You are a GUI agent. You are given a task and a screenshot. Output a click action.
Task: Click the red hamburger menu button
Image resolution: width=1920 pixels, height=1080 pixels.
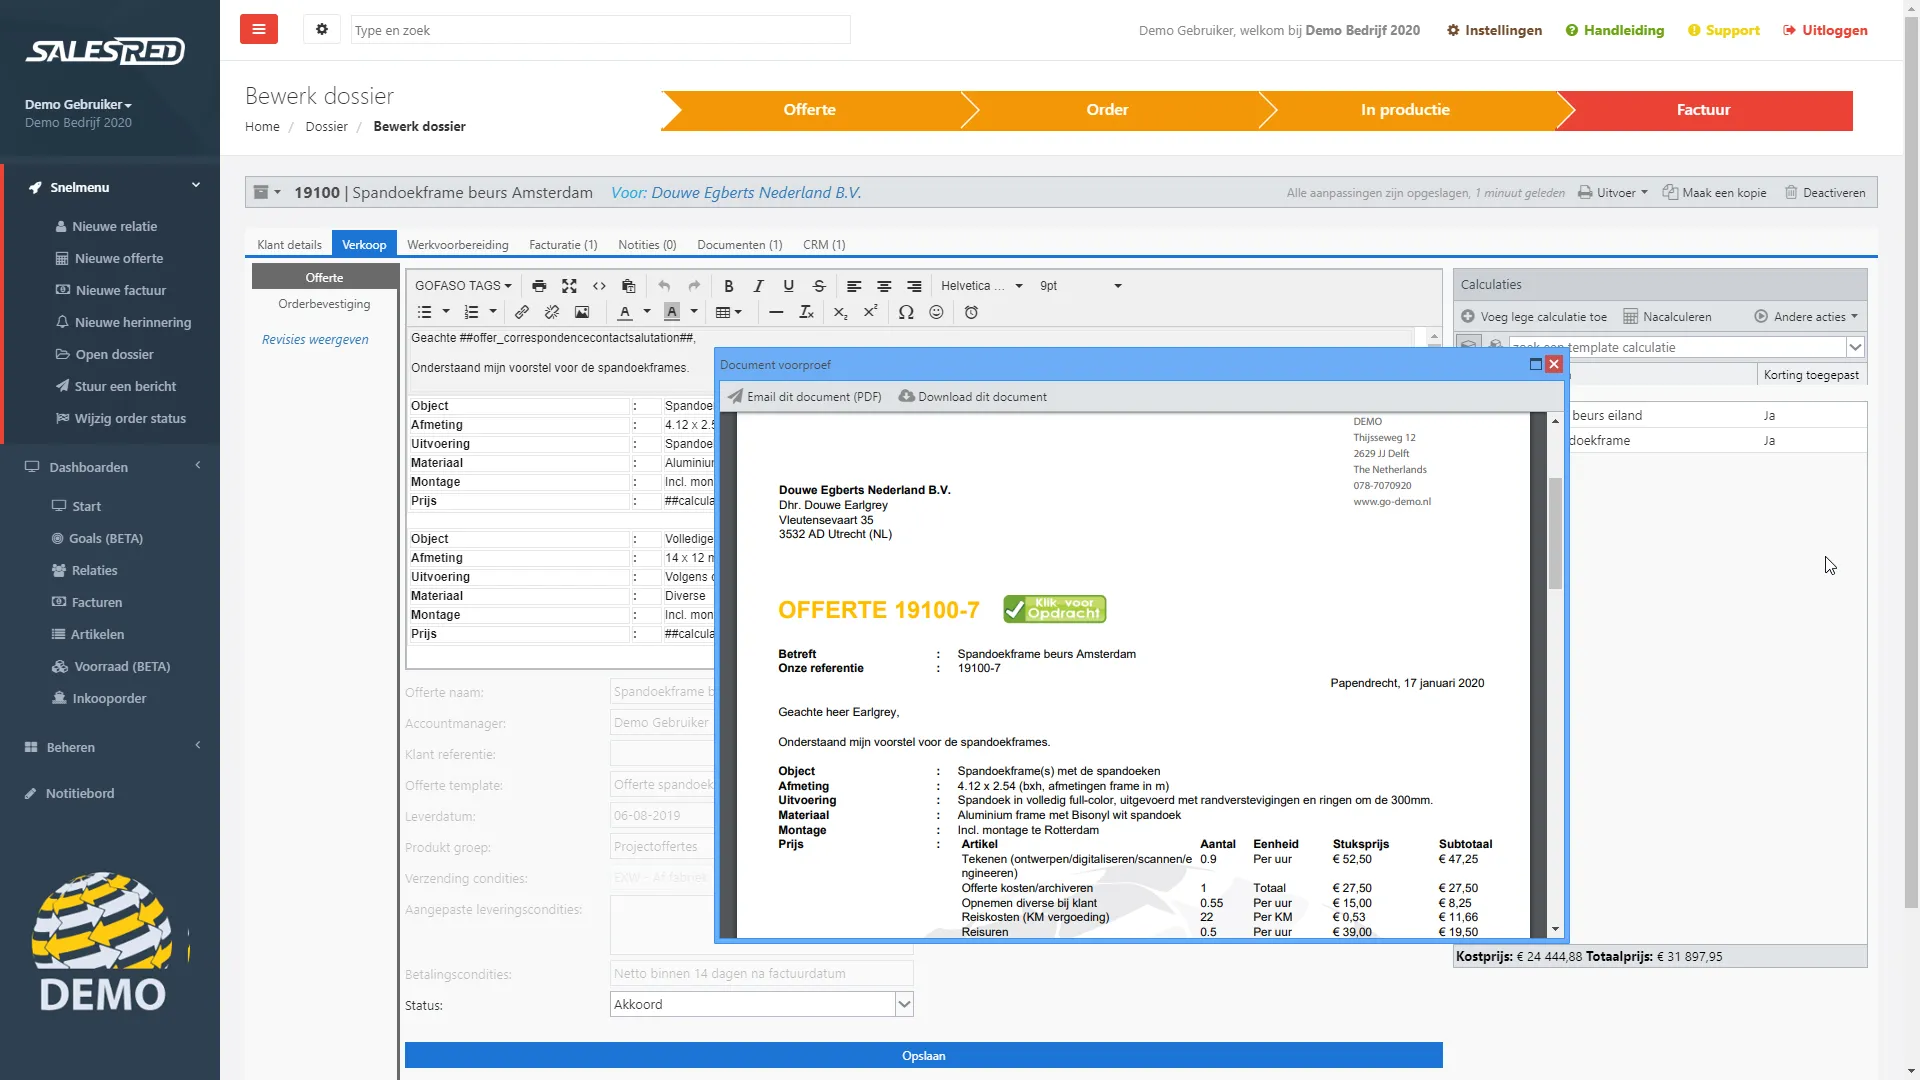click(x=259, y=29)
